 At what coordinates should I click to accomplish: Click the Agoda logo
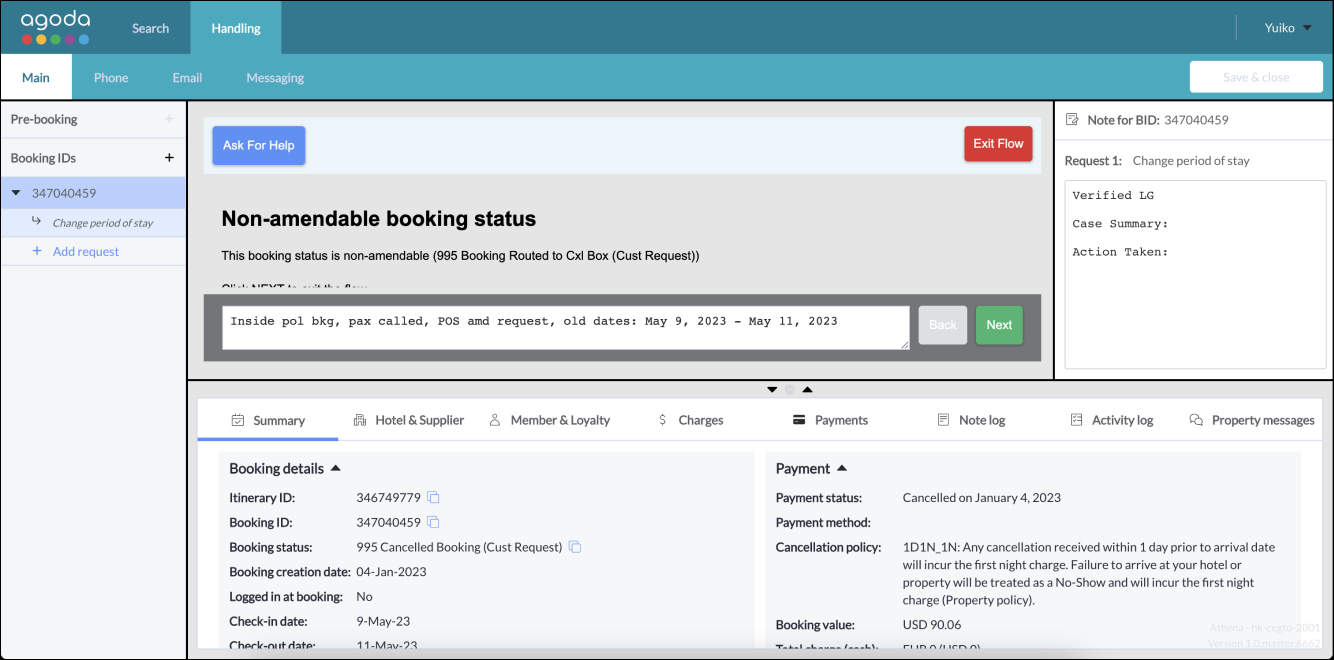coord(56,27)
